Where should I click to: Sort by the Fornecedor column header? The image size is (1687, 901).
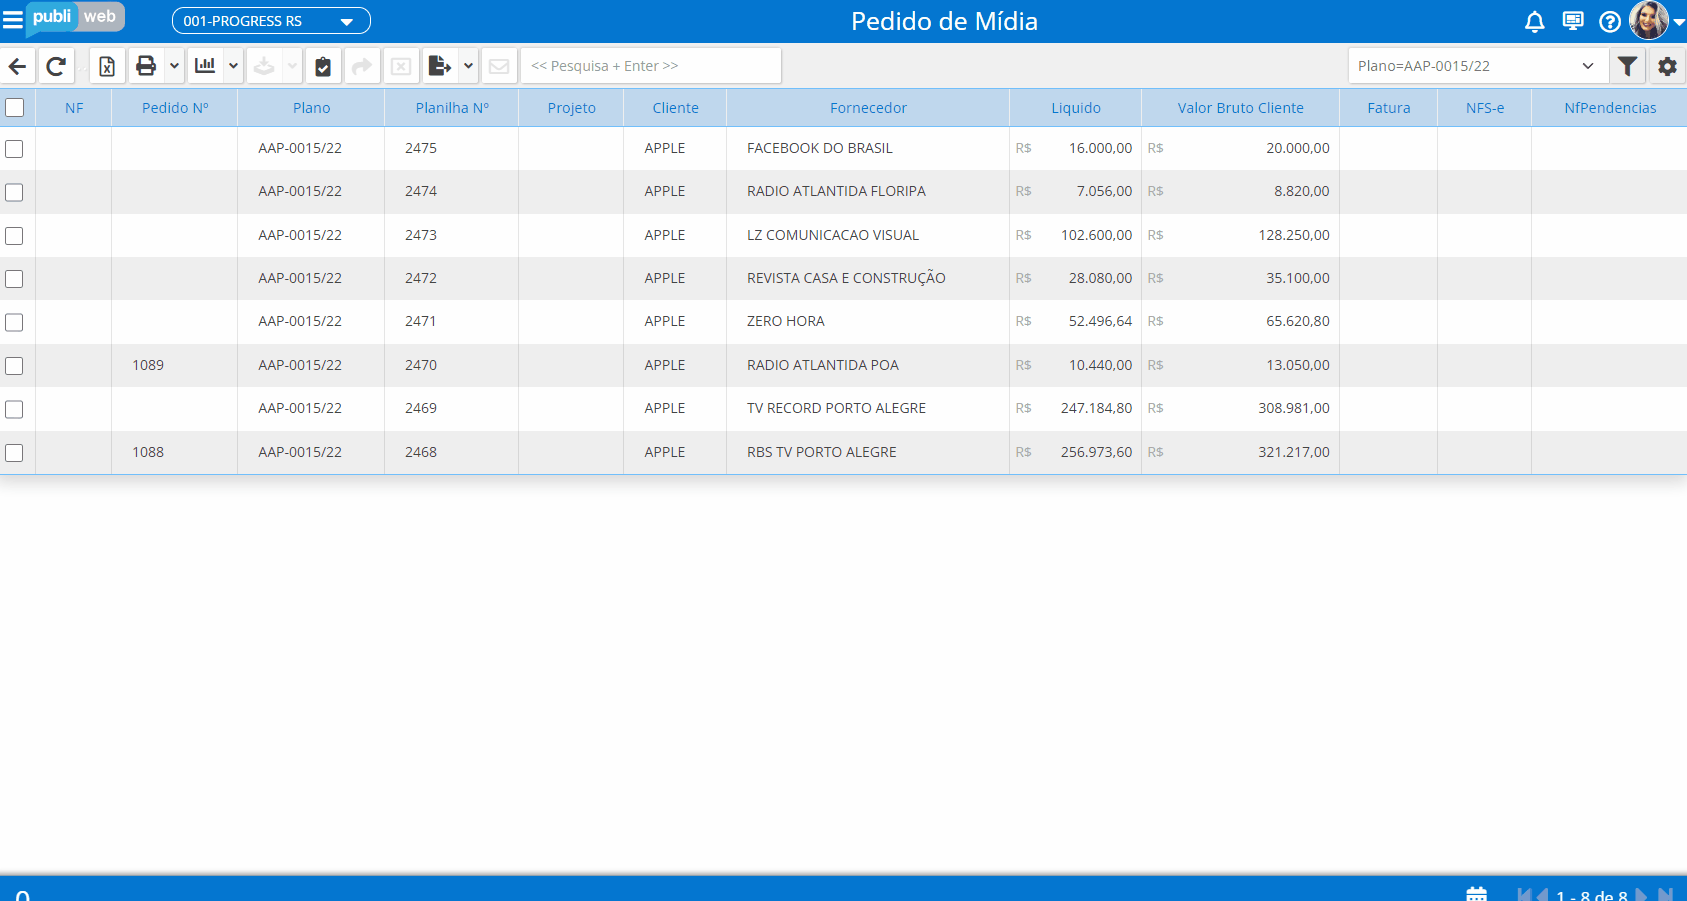click(x=868, y=108)
